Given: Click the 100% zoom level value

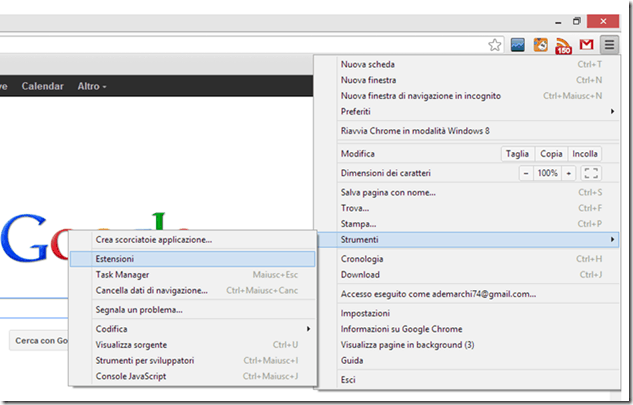Looking at the screenshot, I should point(547,173).
